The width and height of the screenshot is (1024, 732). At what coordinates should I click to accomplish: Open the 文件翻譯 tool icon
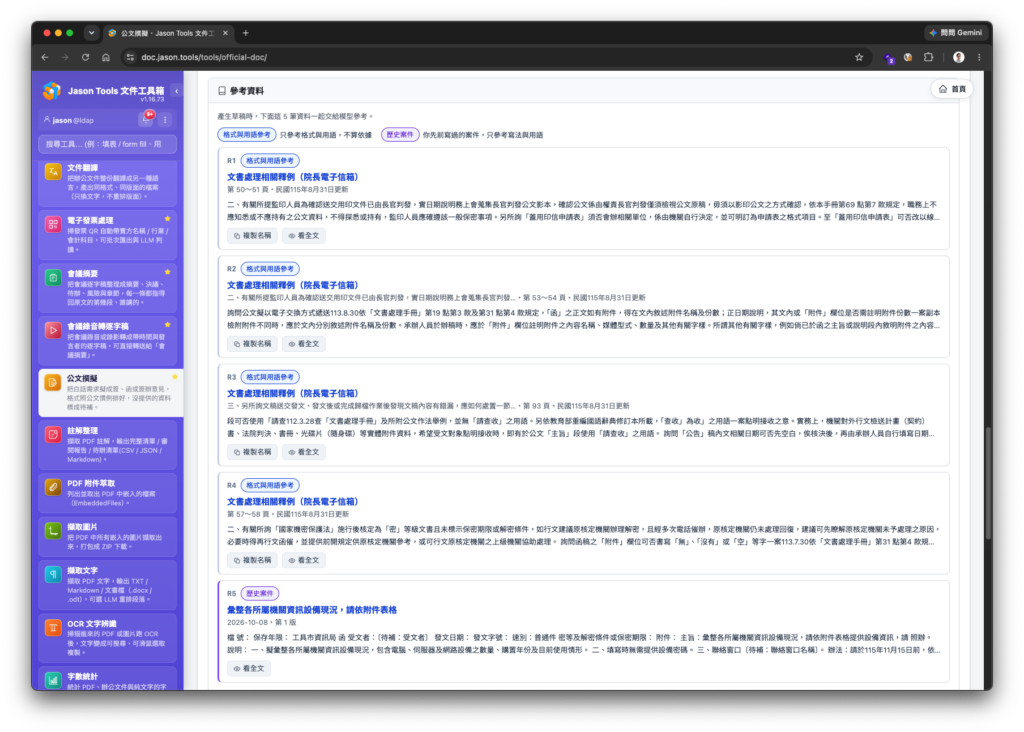click(x=53, y=172)
